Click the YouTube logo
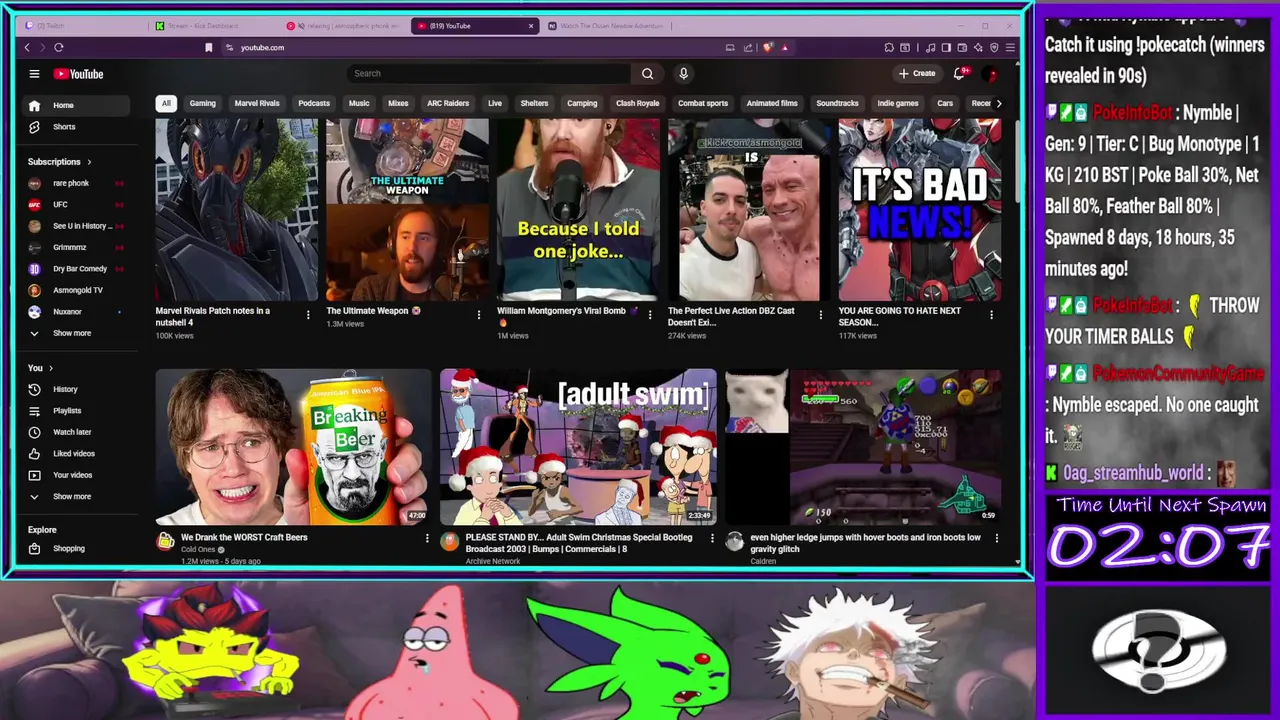The height and width of the screenshot is (720, 1280). point(78,74)
